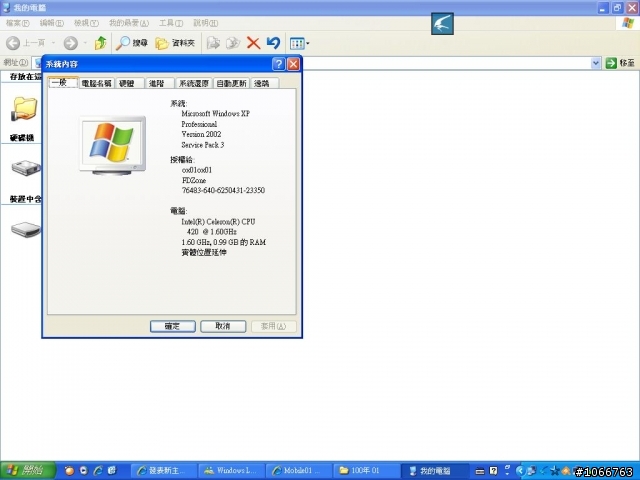Switch to the Mobile01 taskbar window
This screenshot has height=480, width=640.
(x=299, y=471)
